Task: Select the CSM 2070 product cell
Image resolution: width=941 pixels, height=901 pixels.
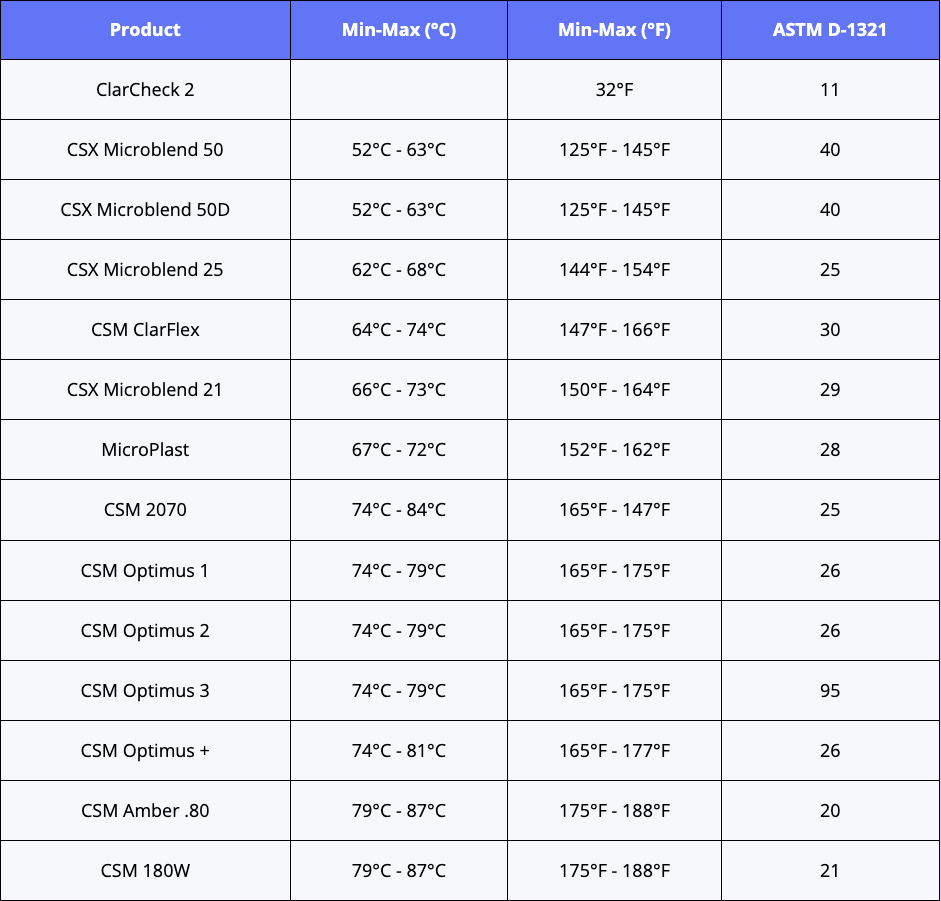Action: 145,510
